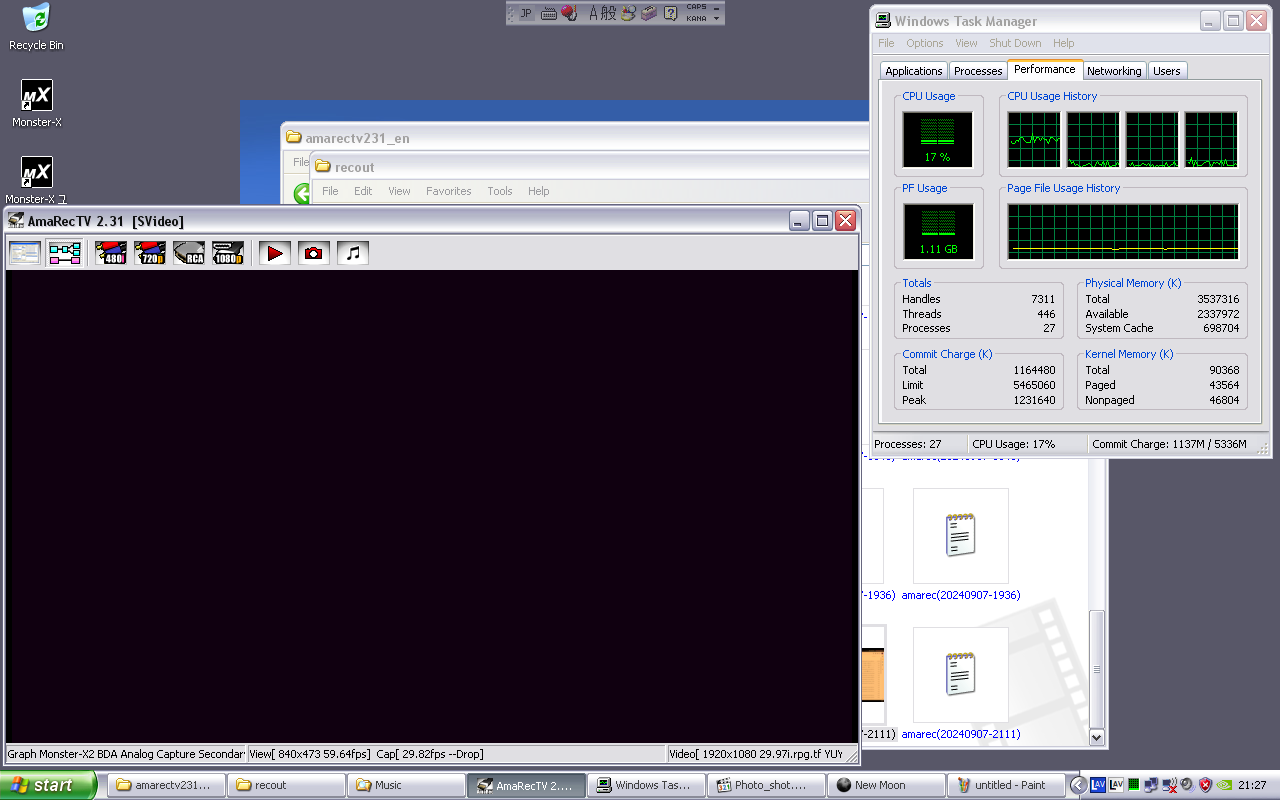Click the music note audio icon
The width and height of the screenshot is (1280, 800).
point(353,253)
